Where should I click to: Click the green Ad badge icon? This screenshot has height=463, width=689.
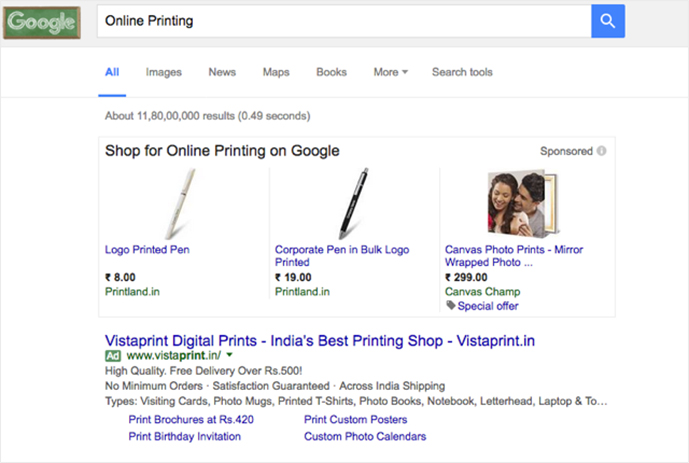(113, 355)
